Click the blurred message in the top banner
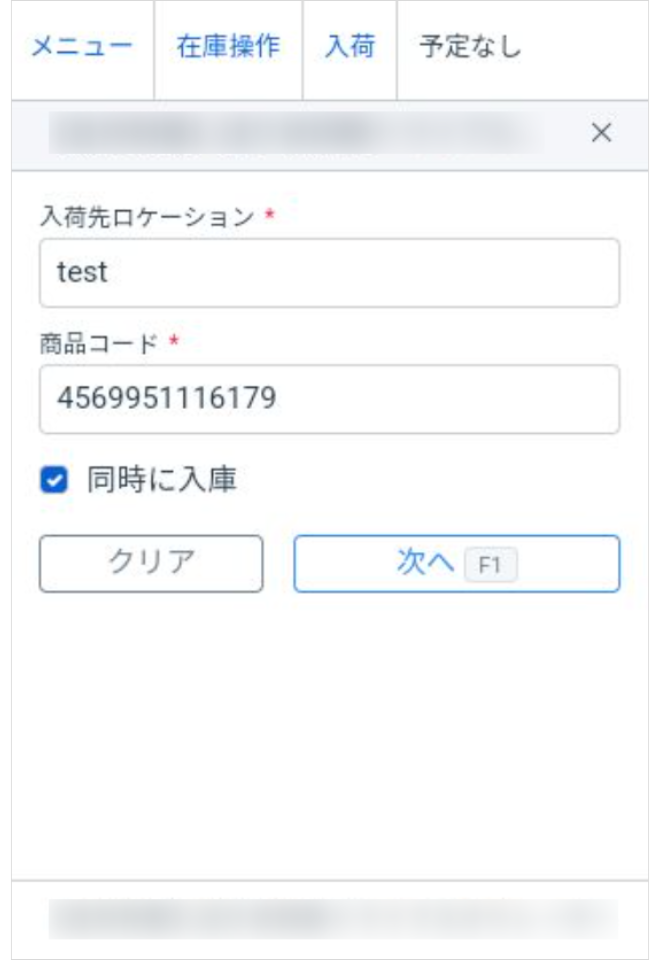 point(290,133)
